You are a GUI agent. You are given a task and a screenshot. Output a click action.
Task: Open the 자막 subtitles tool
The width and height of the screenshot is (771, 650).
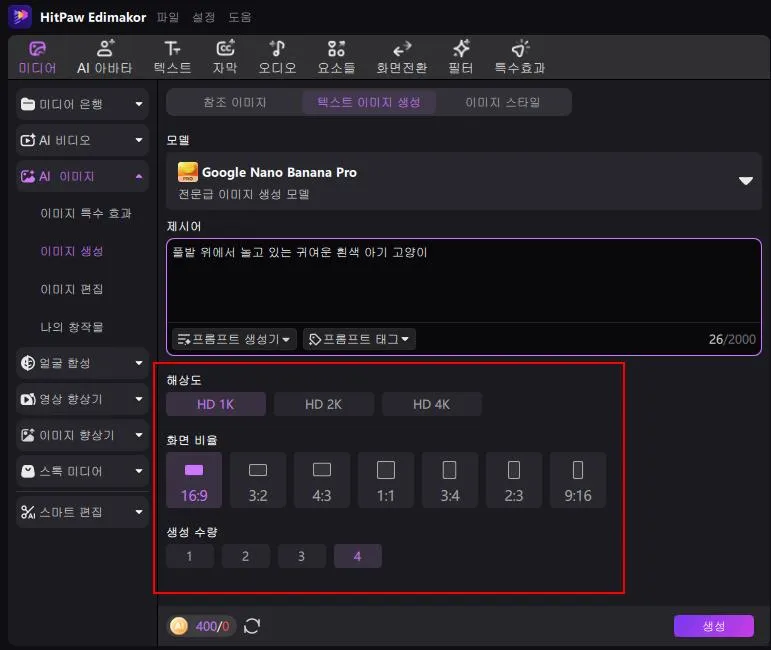pos(225,58)
